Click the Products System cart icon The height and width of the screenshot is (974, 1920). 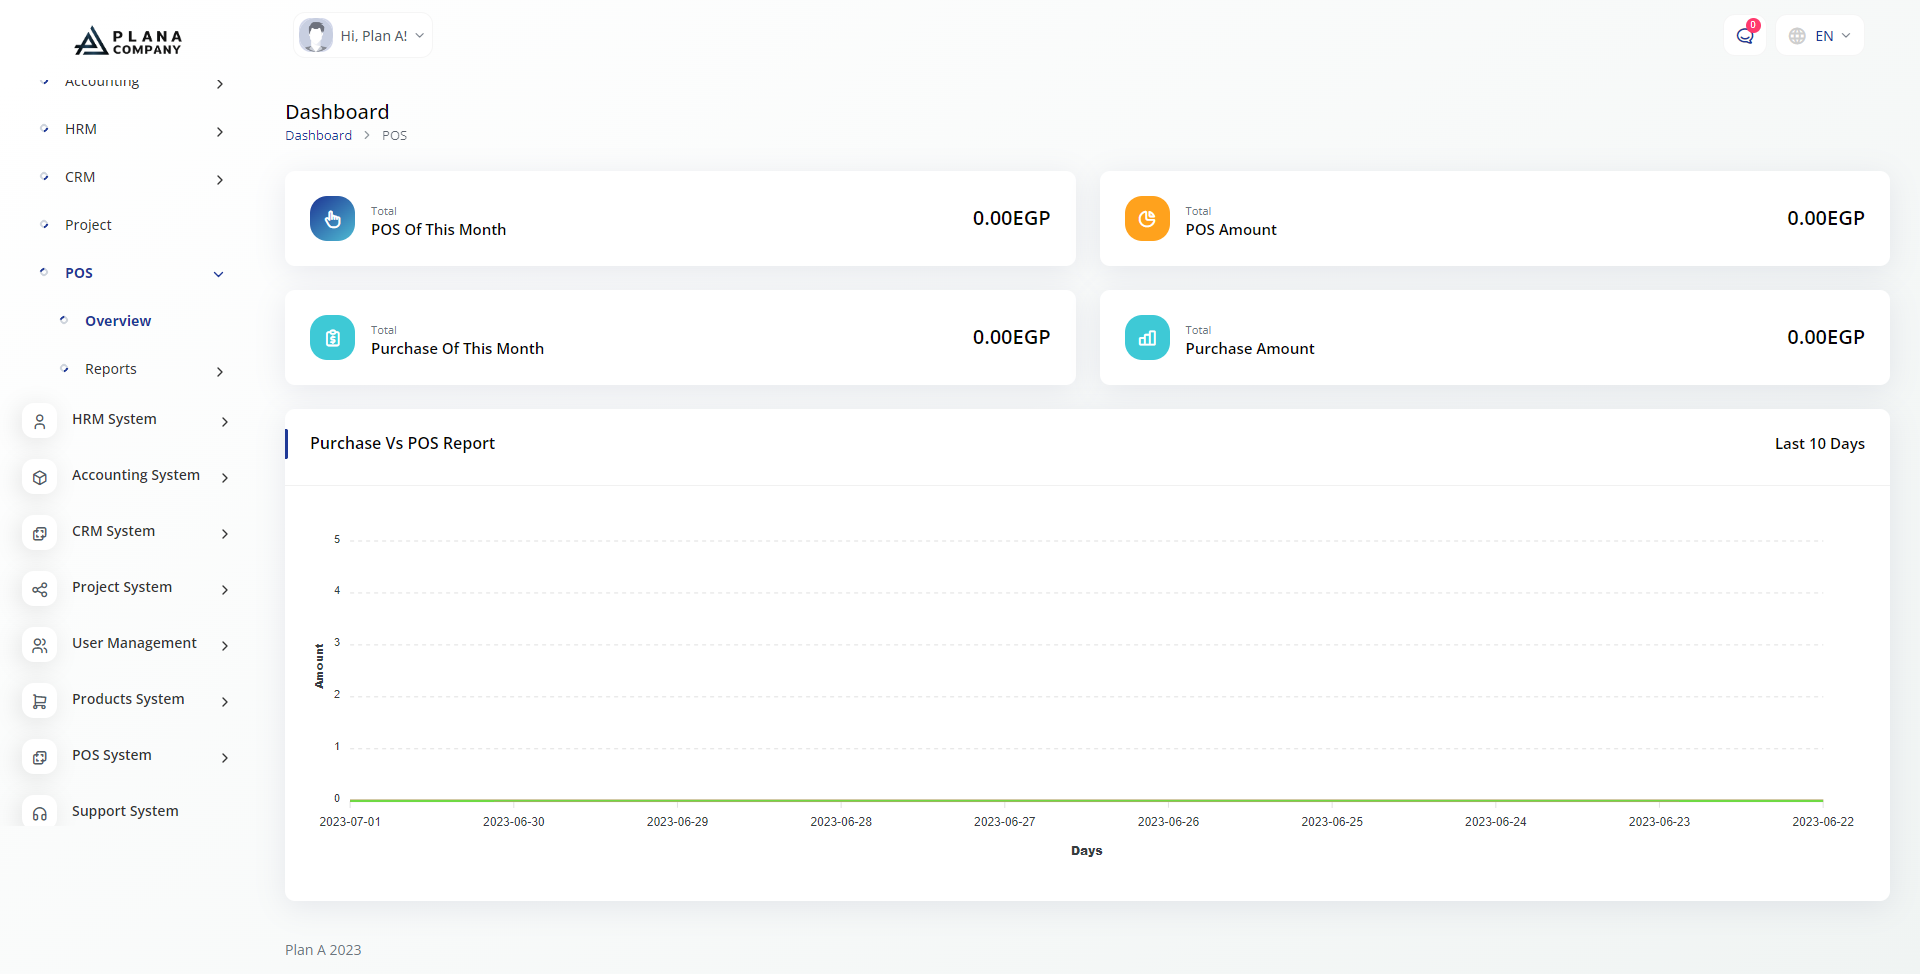pos(40,701)
